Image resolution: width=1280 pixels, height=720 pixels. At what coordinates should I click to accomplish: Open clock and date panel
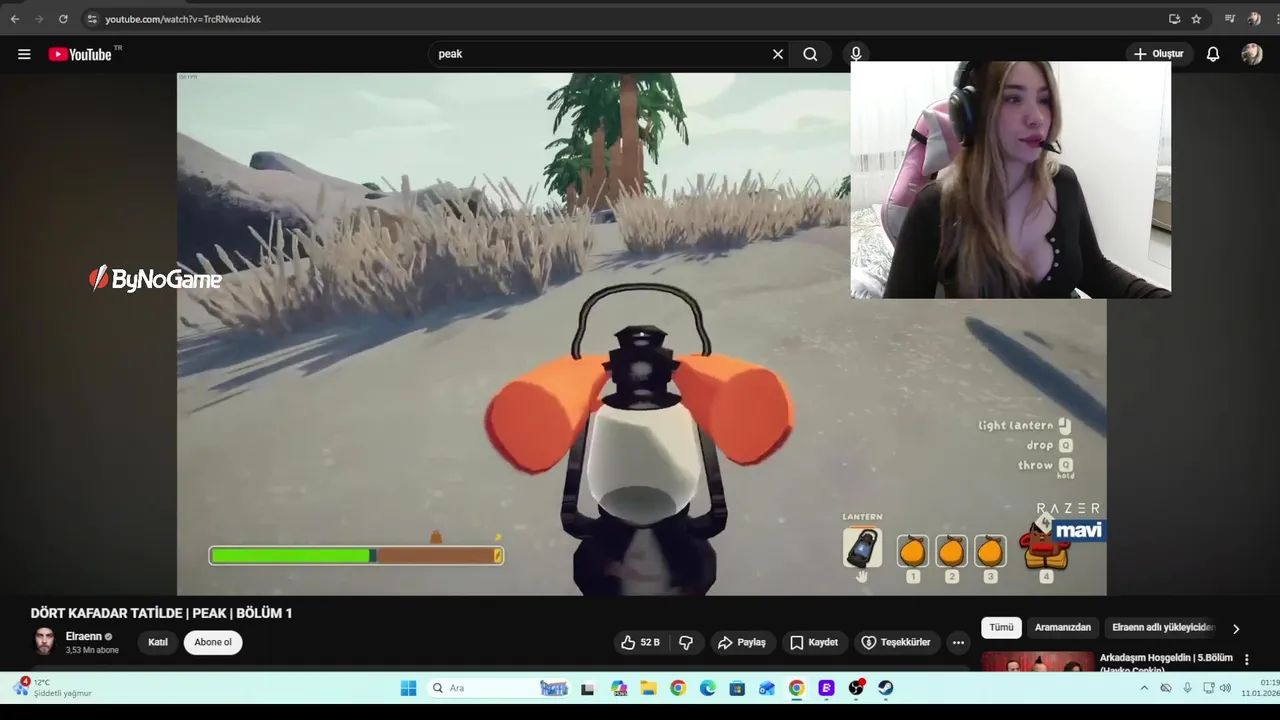pos(1260,688)
